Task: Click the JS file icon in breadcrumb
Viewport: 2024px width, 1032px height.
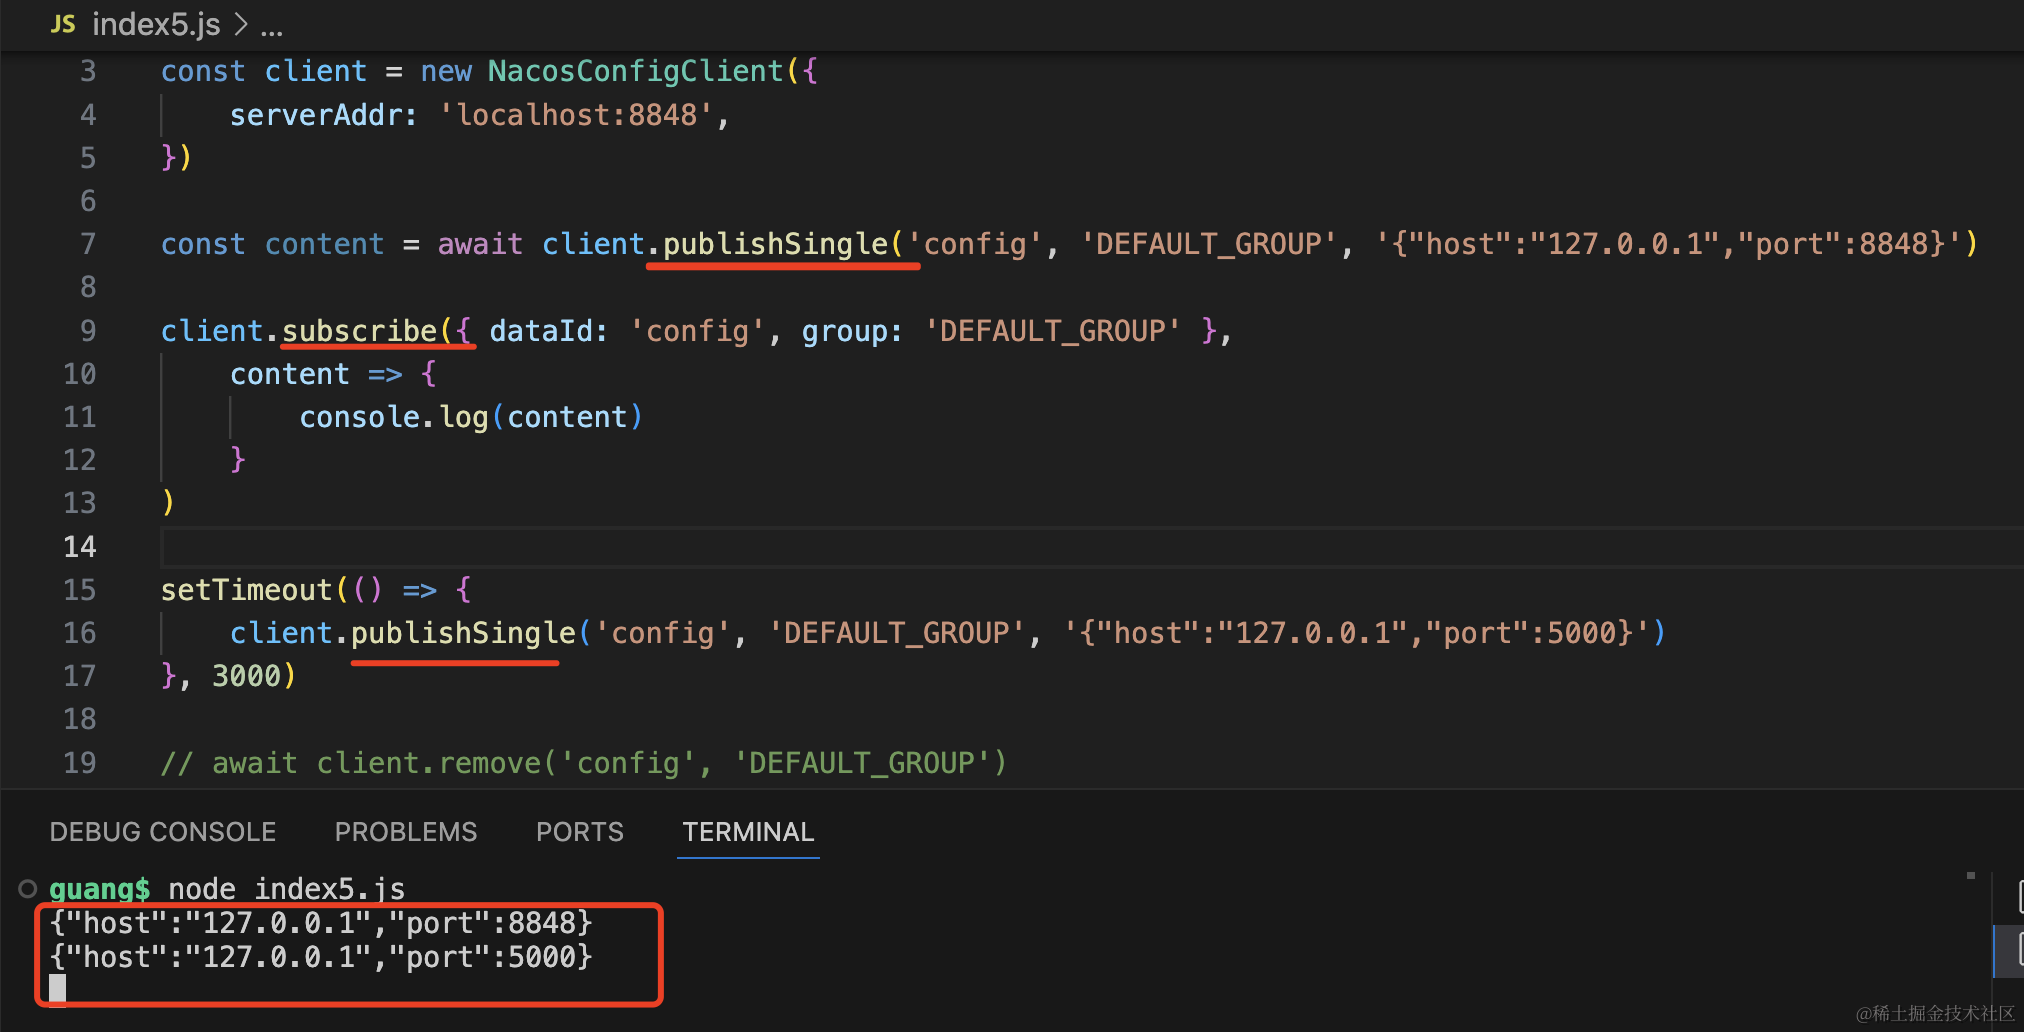Action: tap(62, 24)
